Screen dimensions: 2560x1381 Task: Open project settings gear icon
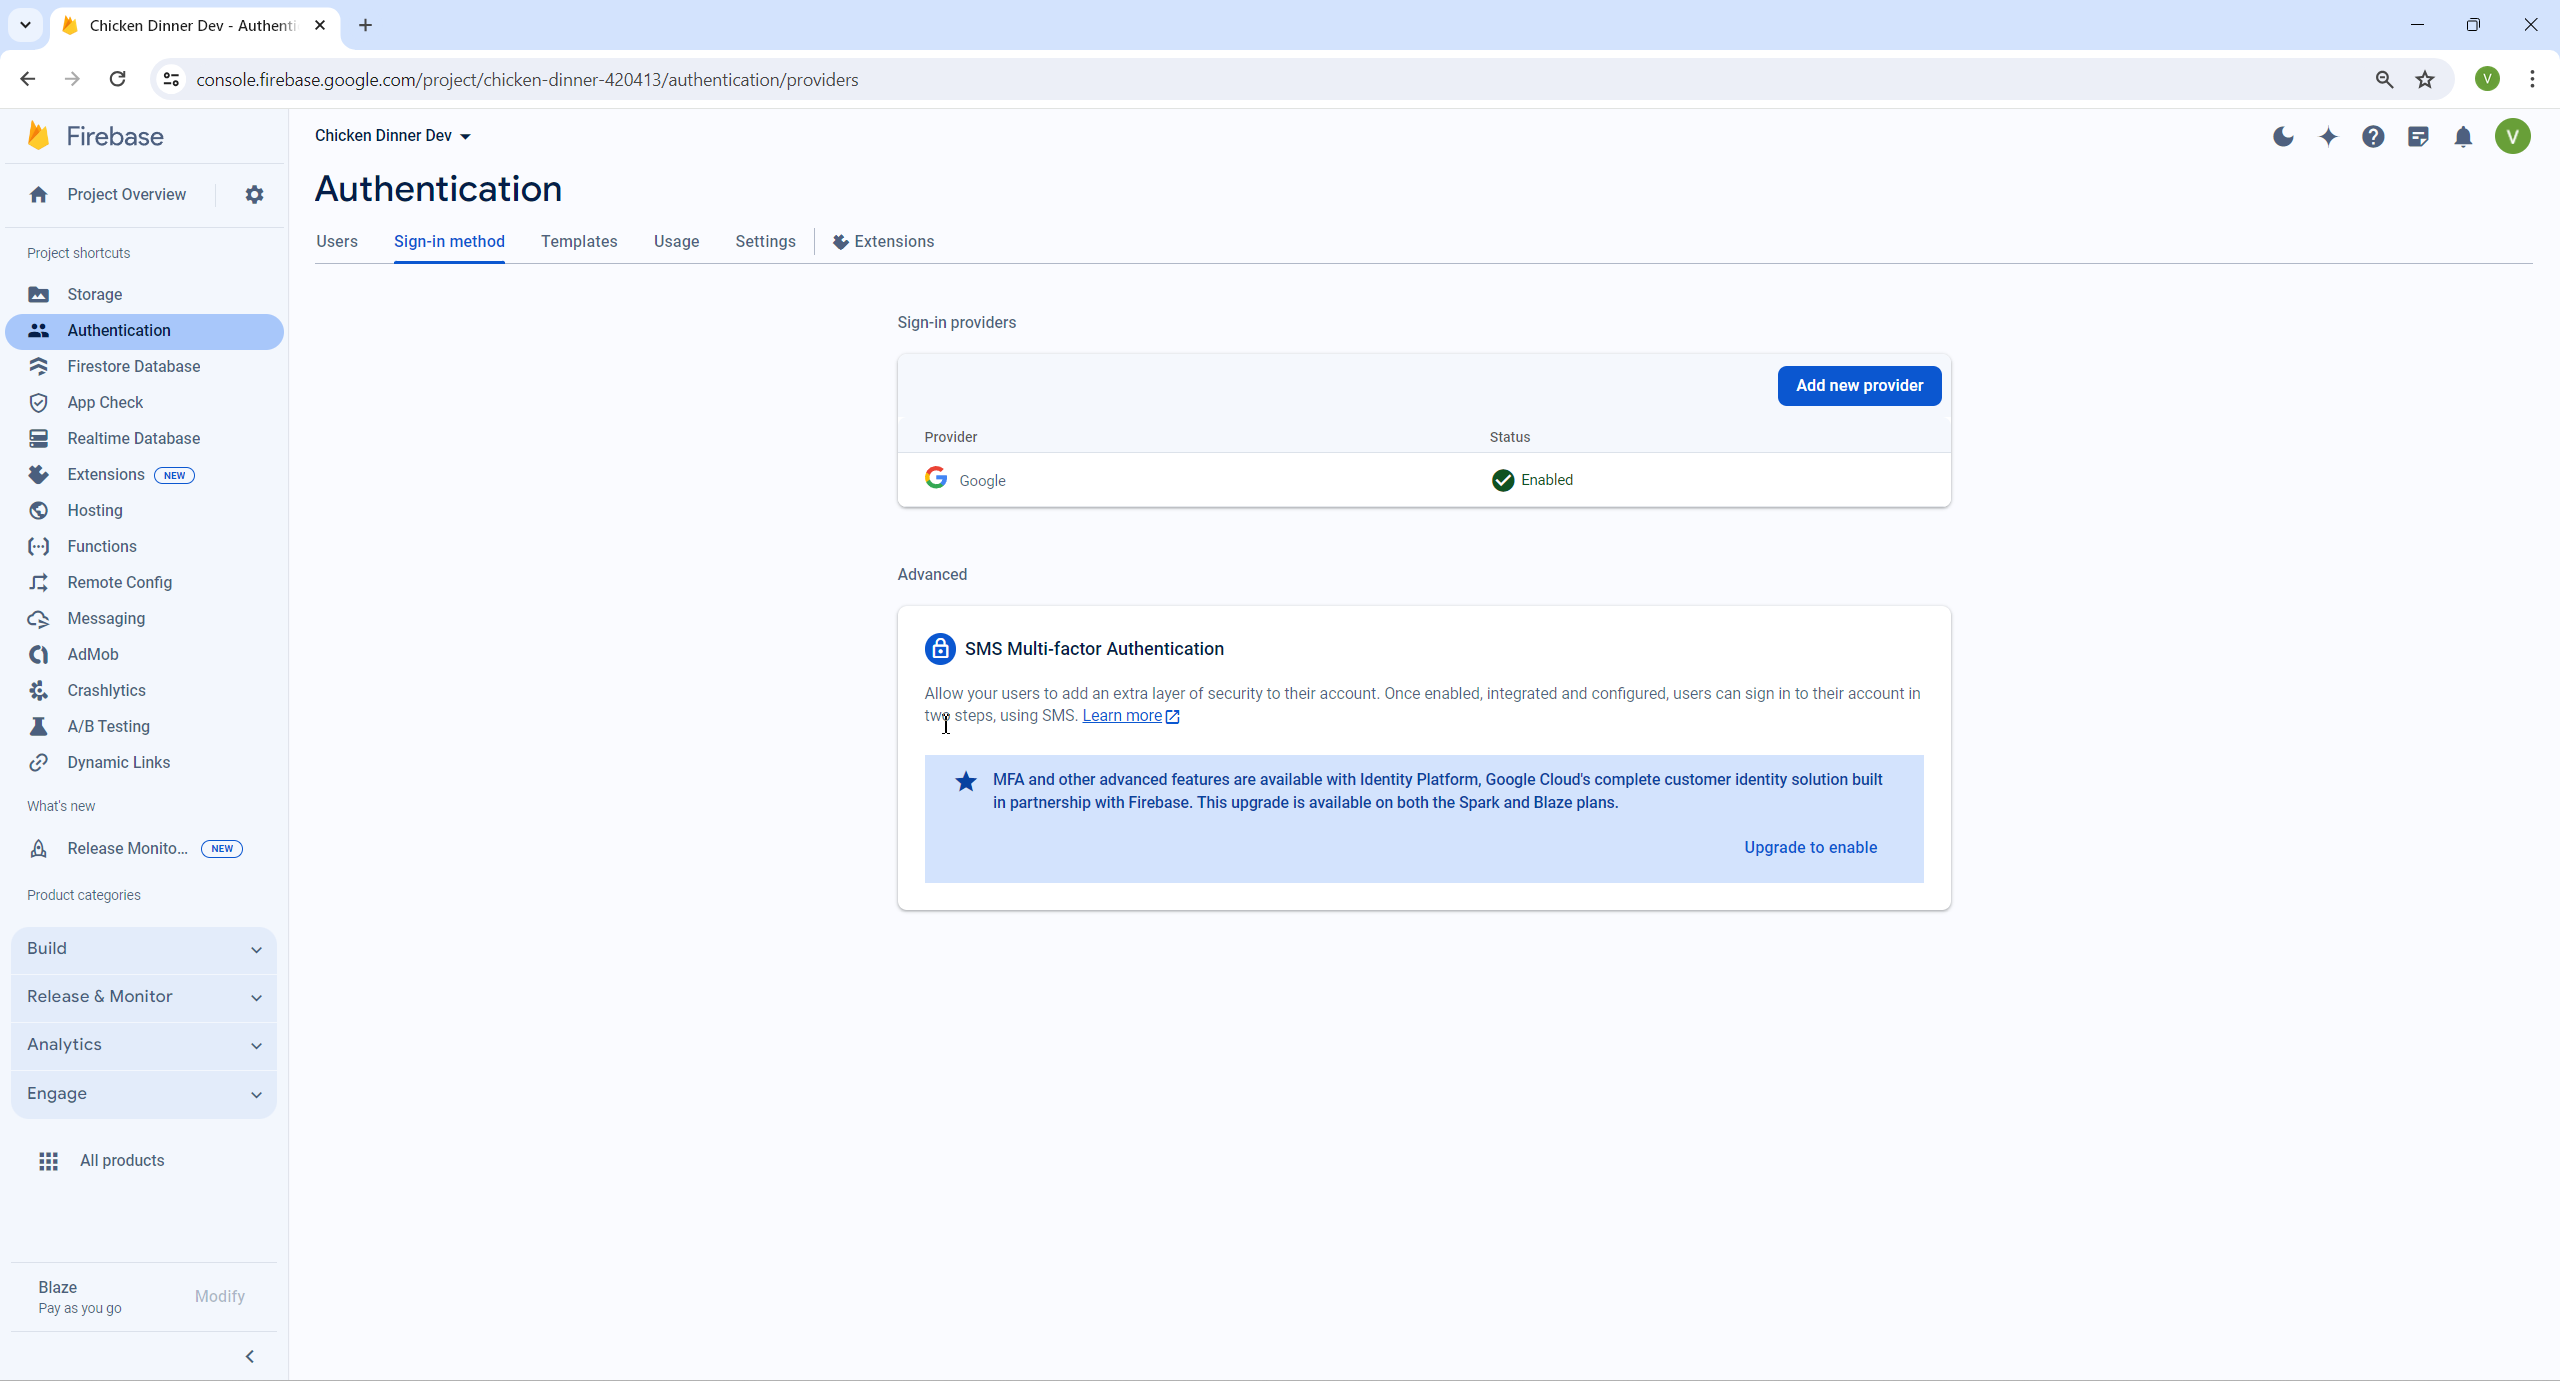(254, 194)
